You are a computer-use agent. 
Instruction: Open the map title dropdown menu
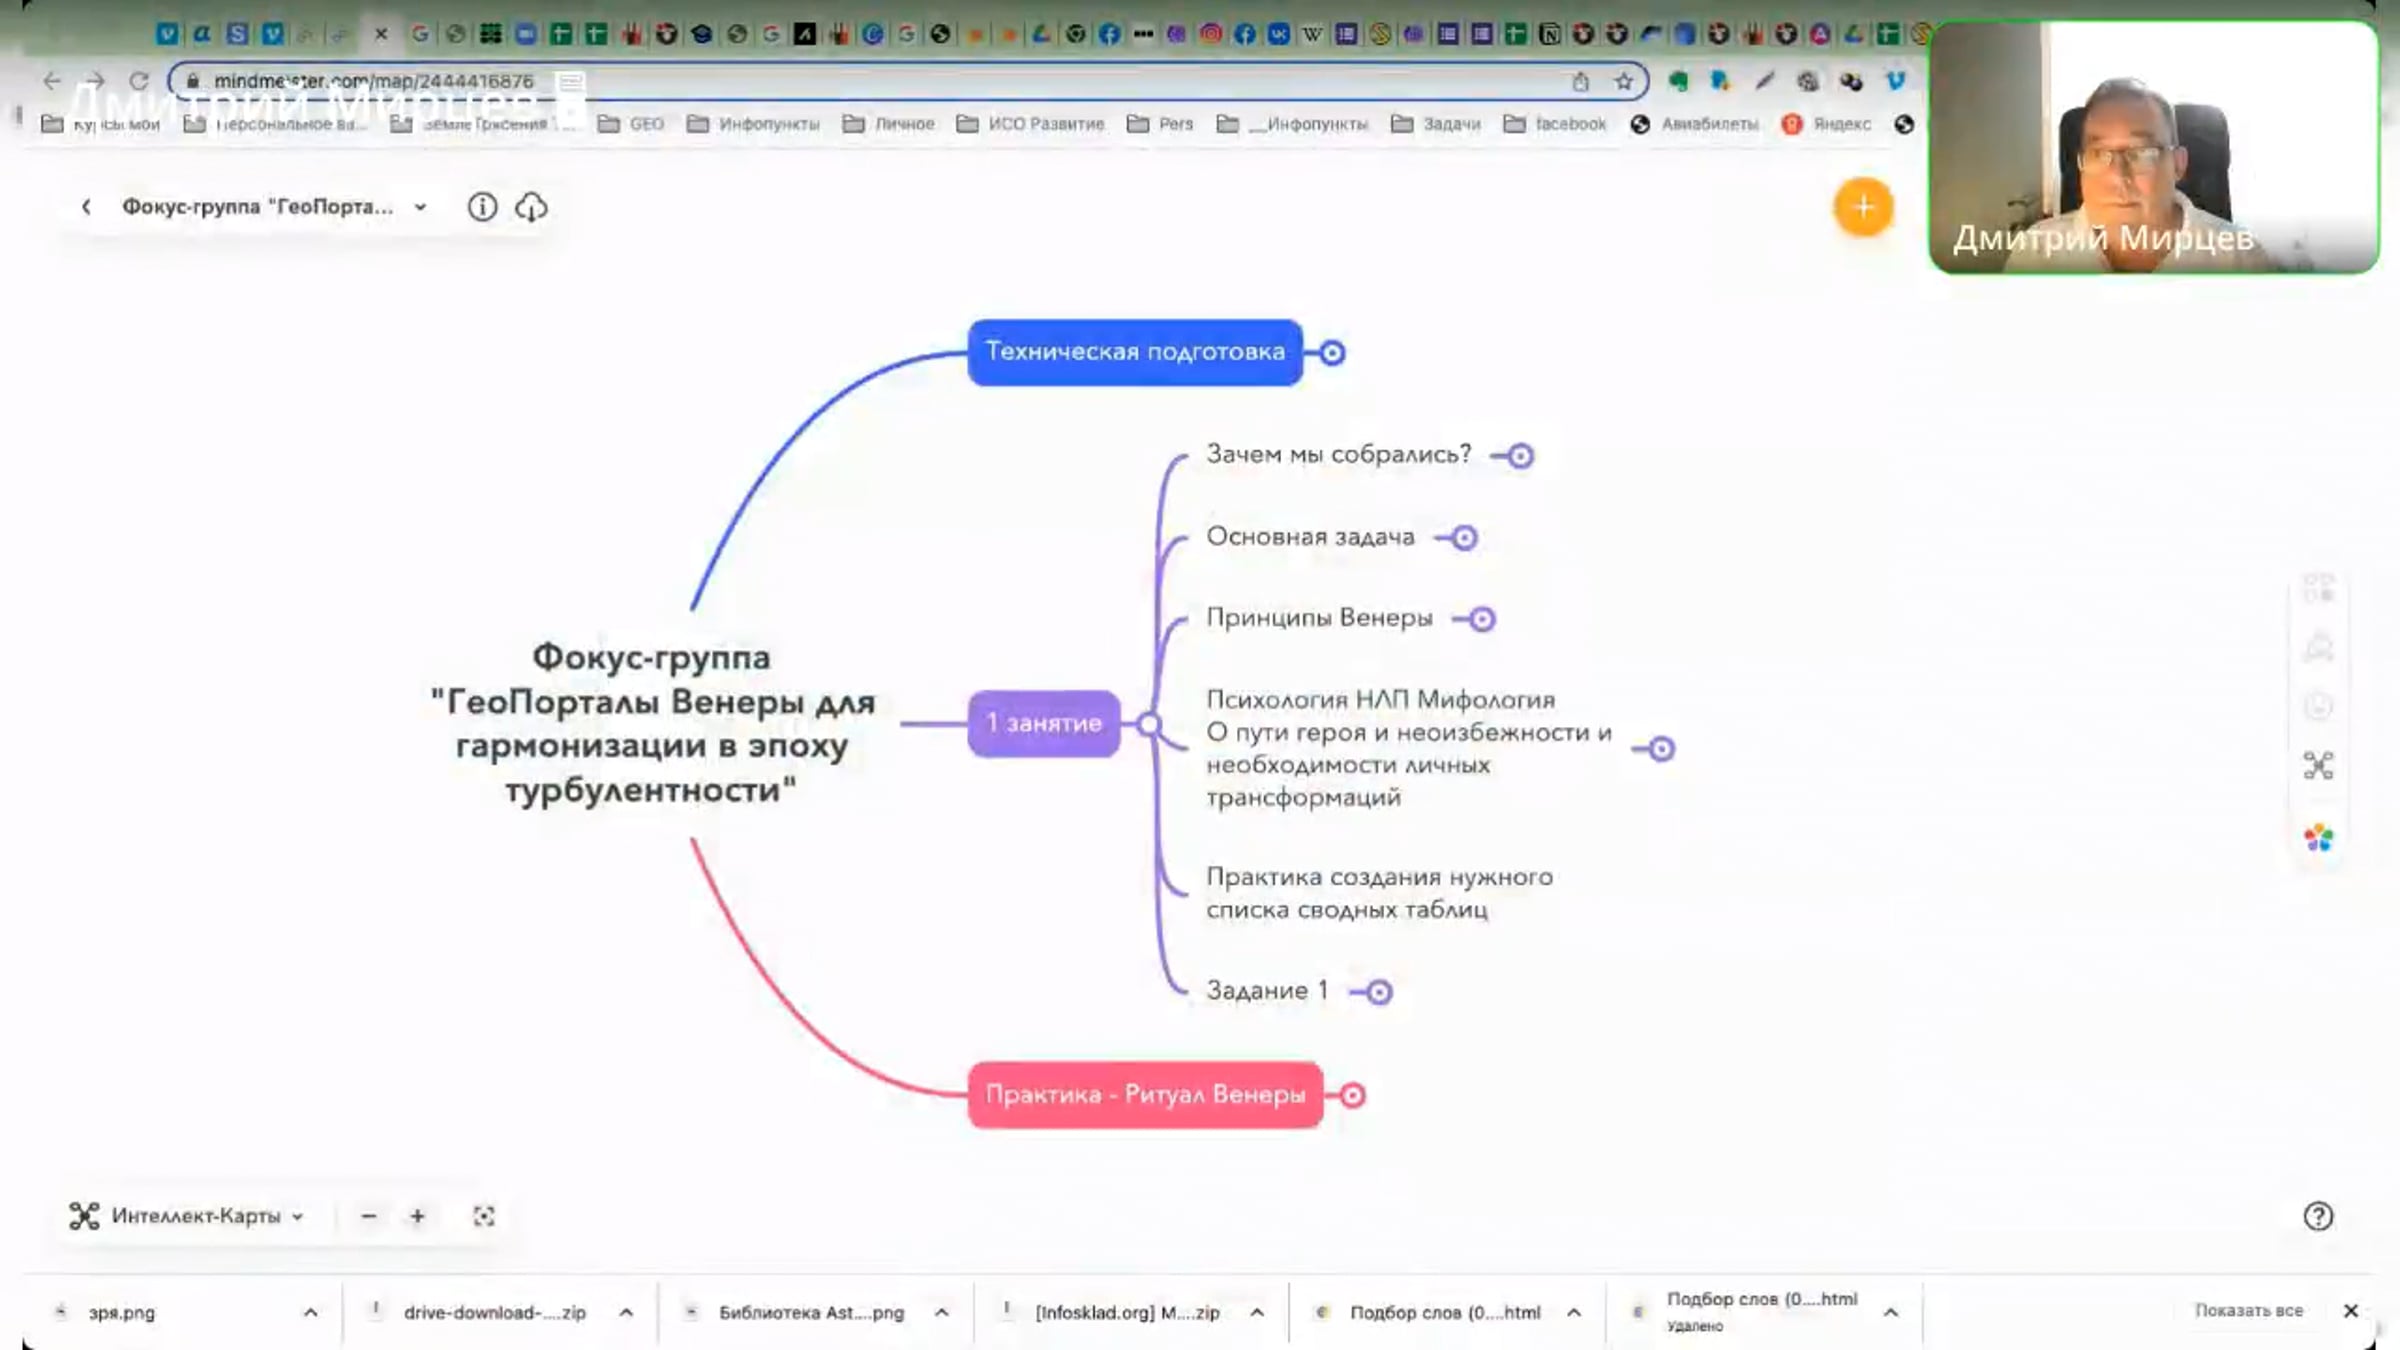point(421,207)
